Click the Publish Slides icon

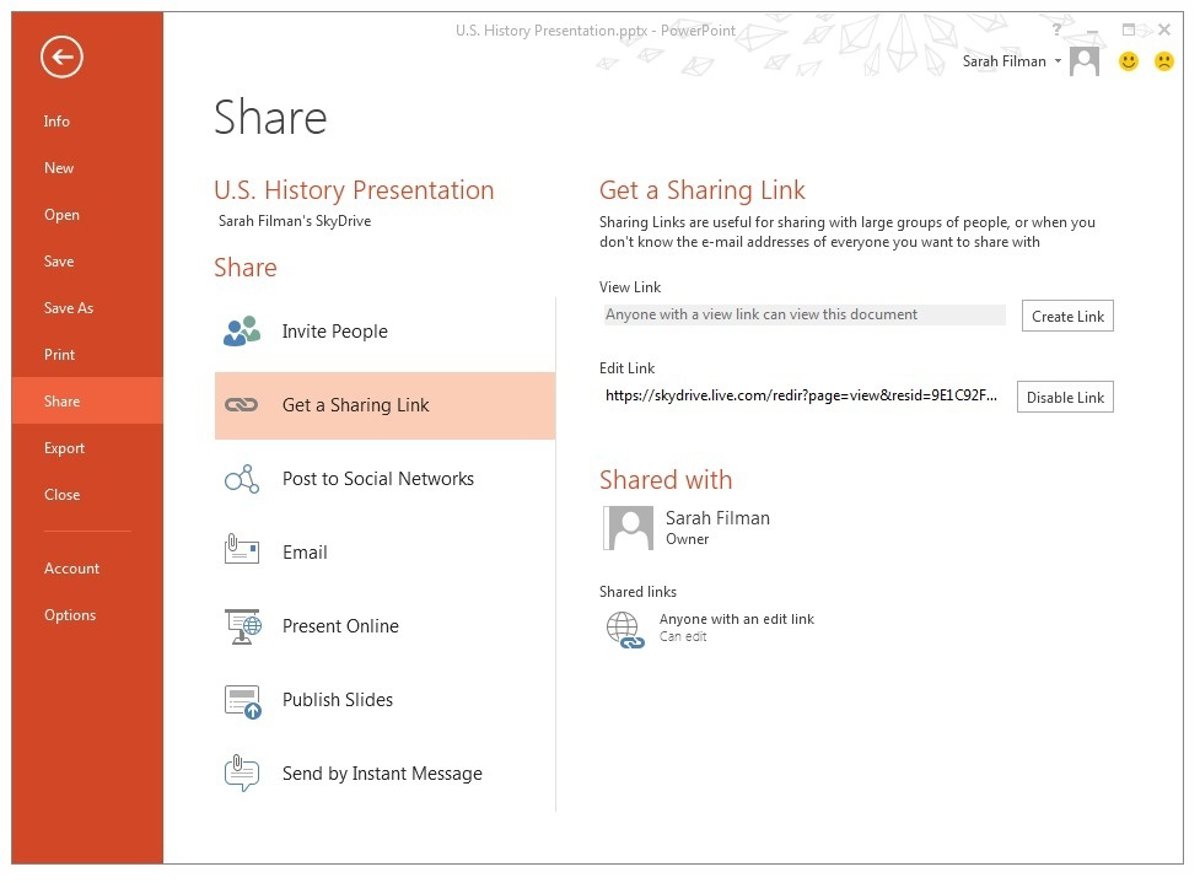(242, 701)
